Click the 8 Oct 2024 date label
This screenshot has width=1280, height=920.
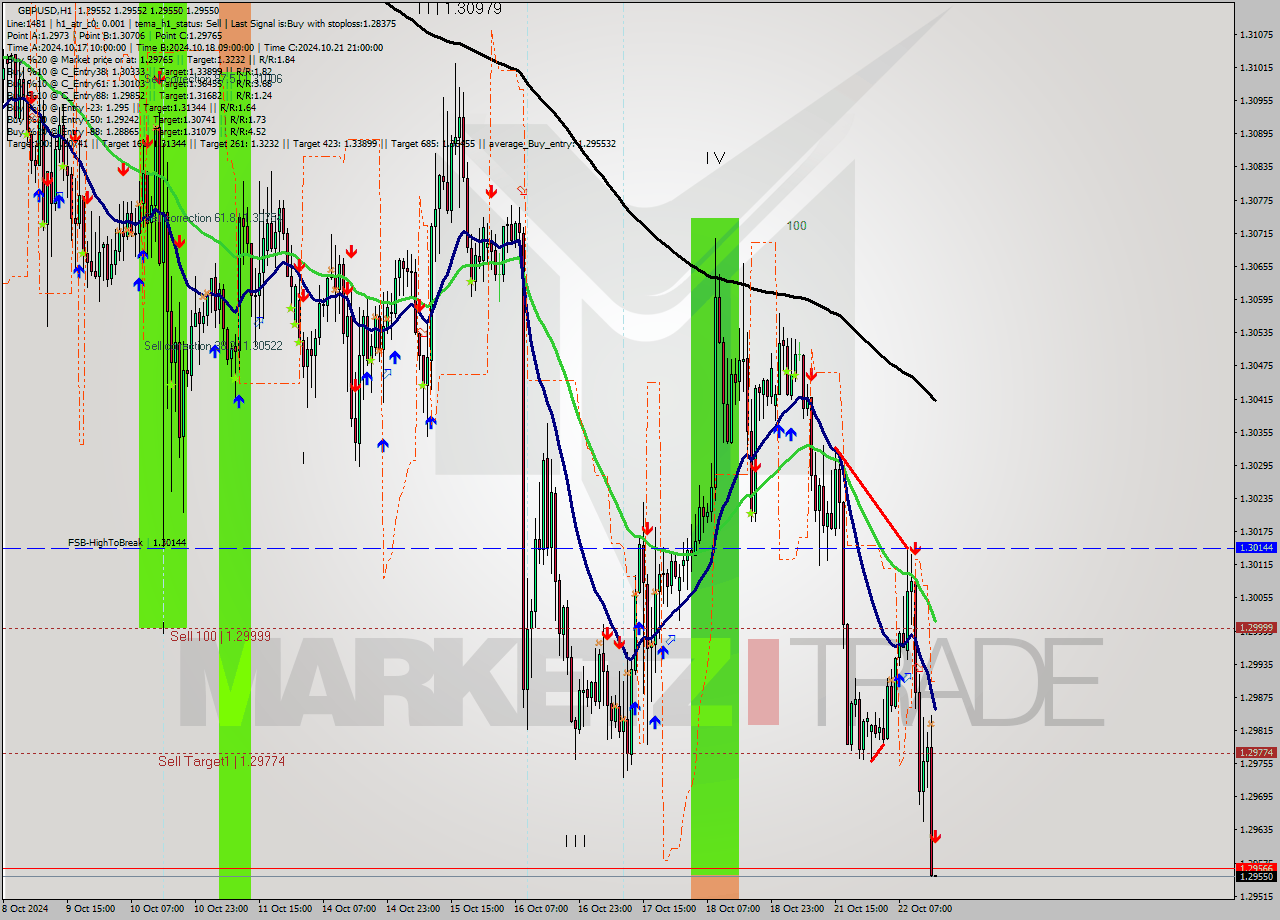pos(25,909)
